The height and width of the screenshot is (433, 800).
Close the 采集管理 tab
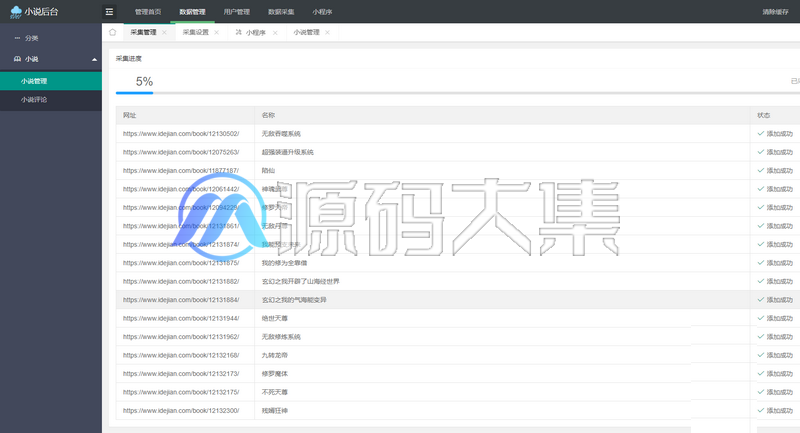164,32
